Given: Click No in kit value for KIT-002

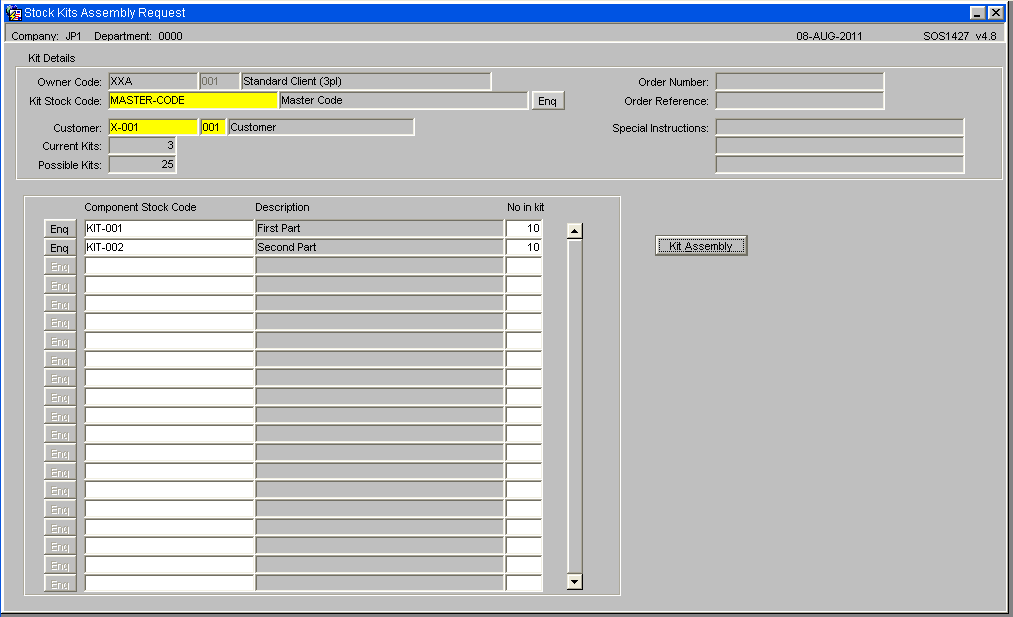Looking at the screenshot, I should click(524, 247).
